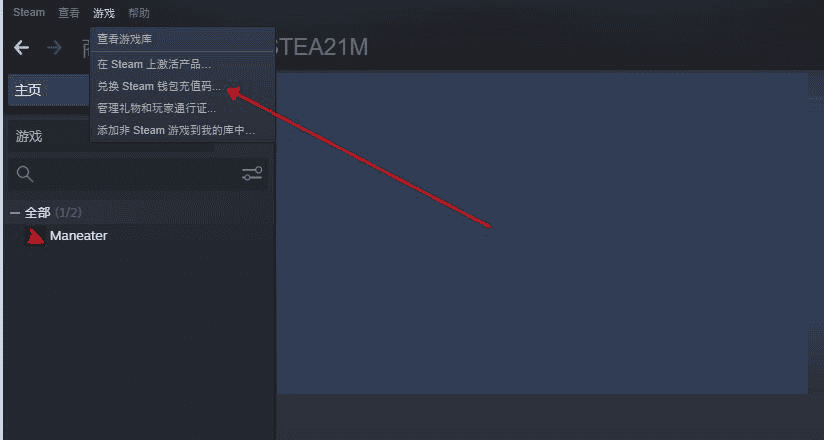Open the 查看 menu
The image size is (824, 440).
[69, 13]
